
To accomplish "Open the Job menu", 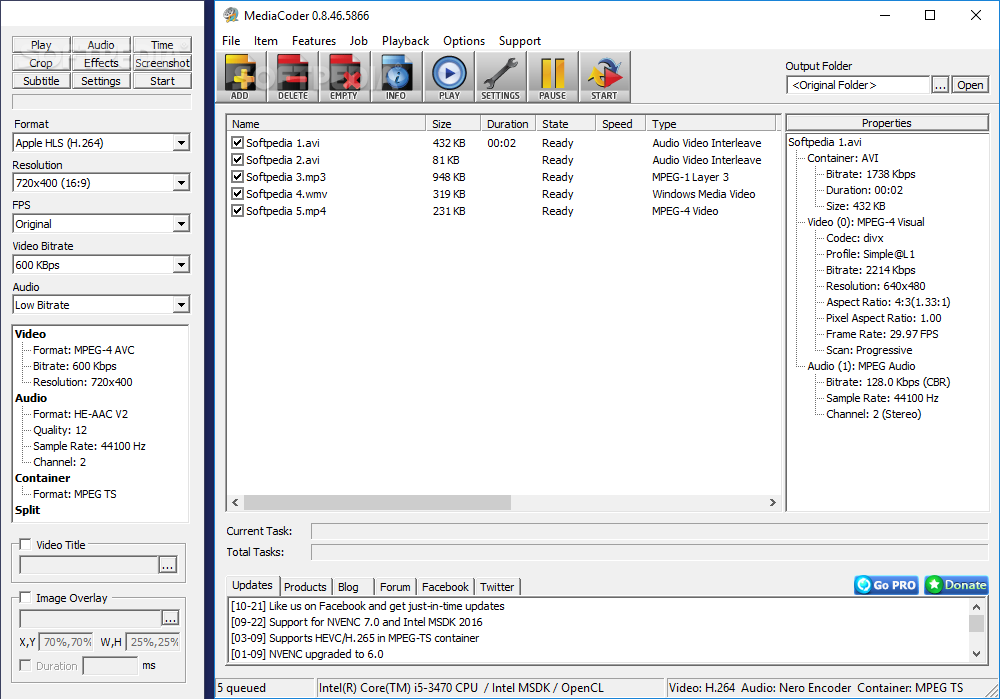I will tap(358, 41).
